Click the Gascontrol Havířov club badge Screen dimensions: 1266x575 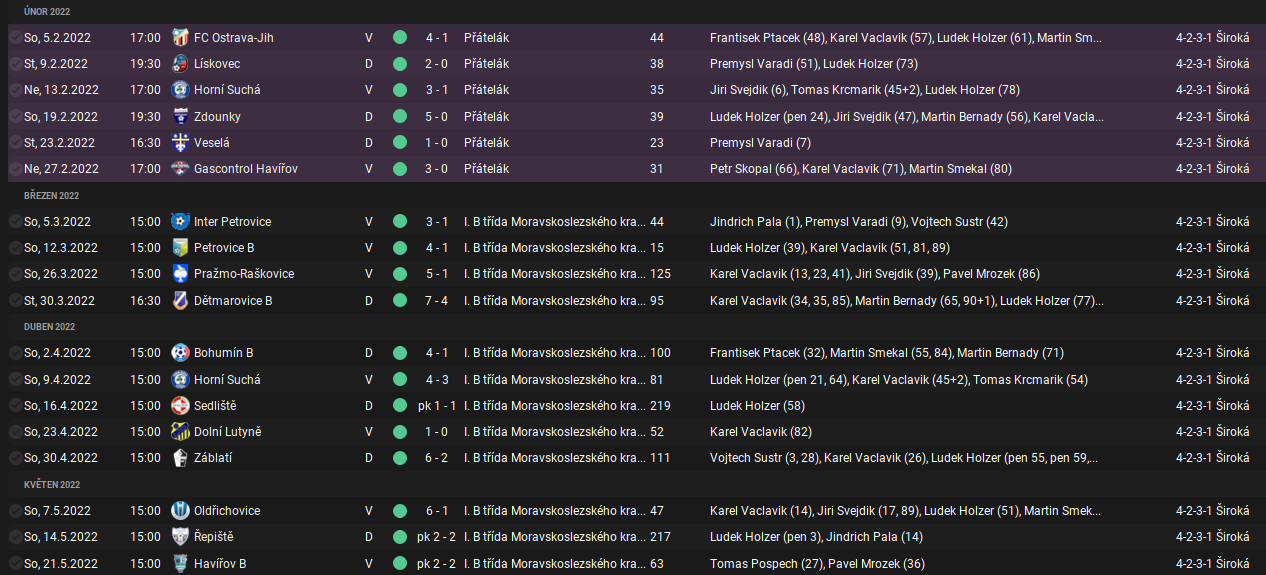tap(180, 169)
